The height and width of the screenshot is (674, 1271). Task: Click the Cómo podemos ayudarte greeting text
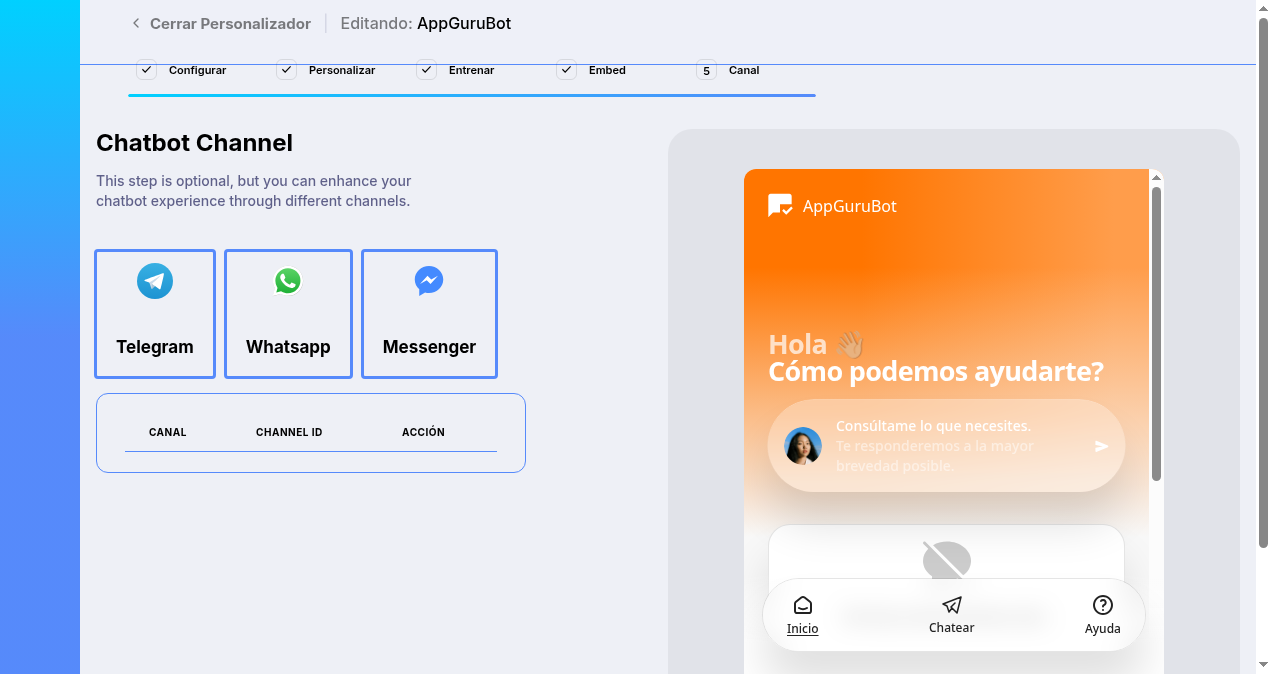(936, 372)
